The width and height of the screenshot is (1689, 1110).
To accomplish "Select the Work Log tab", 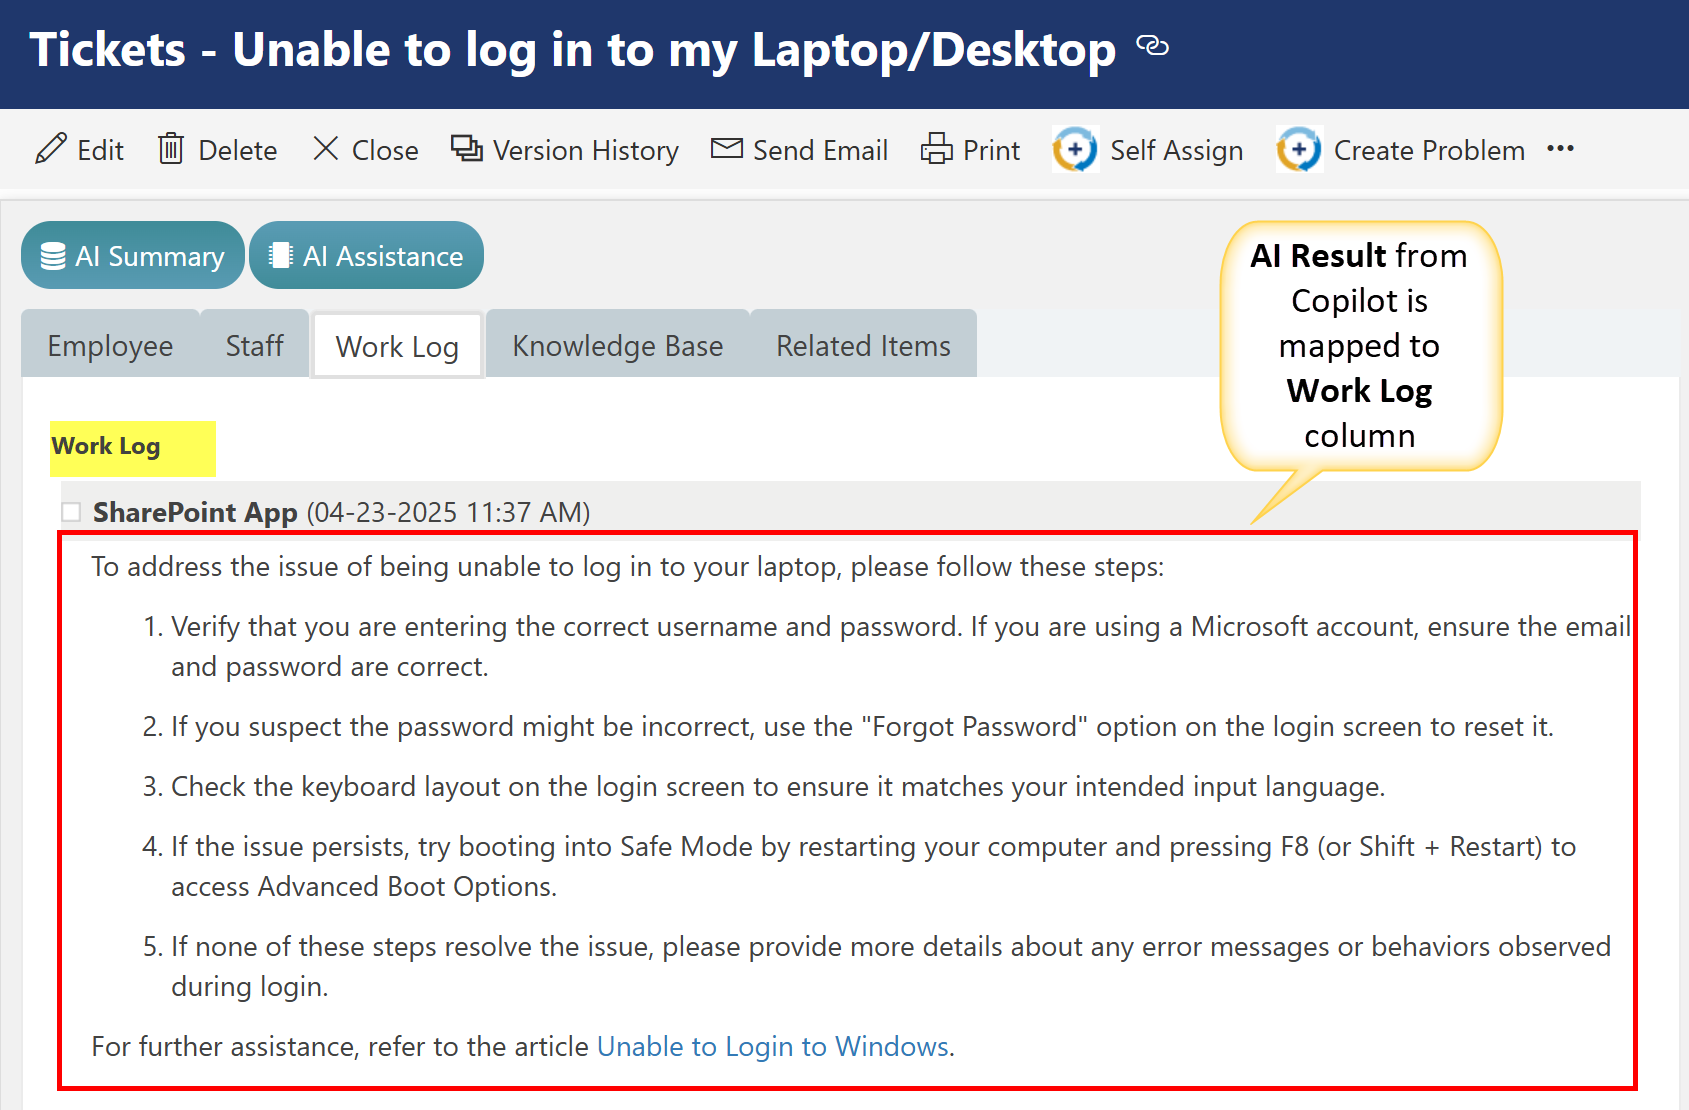I will [397, 347].
